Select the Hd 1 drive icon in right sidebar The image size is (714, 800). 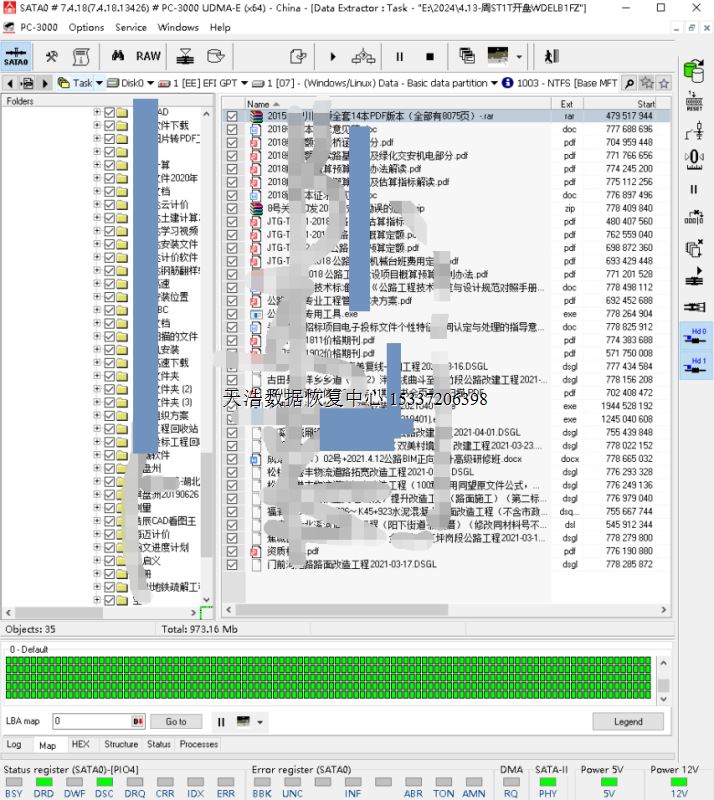point(693,367)
